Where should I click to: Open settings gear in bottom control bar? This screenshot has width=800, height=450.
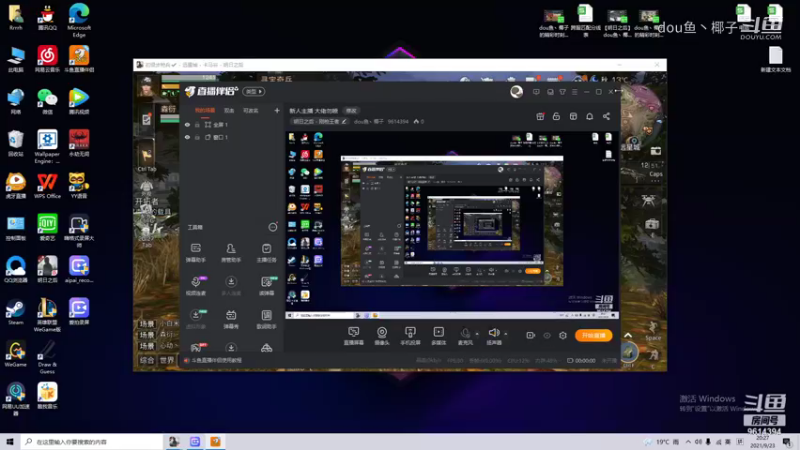click(563, 335)
